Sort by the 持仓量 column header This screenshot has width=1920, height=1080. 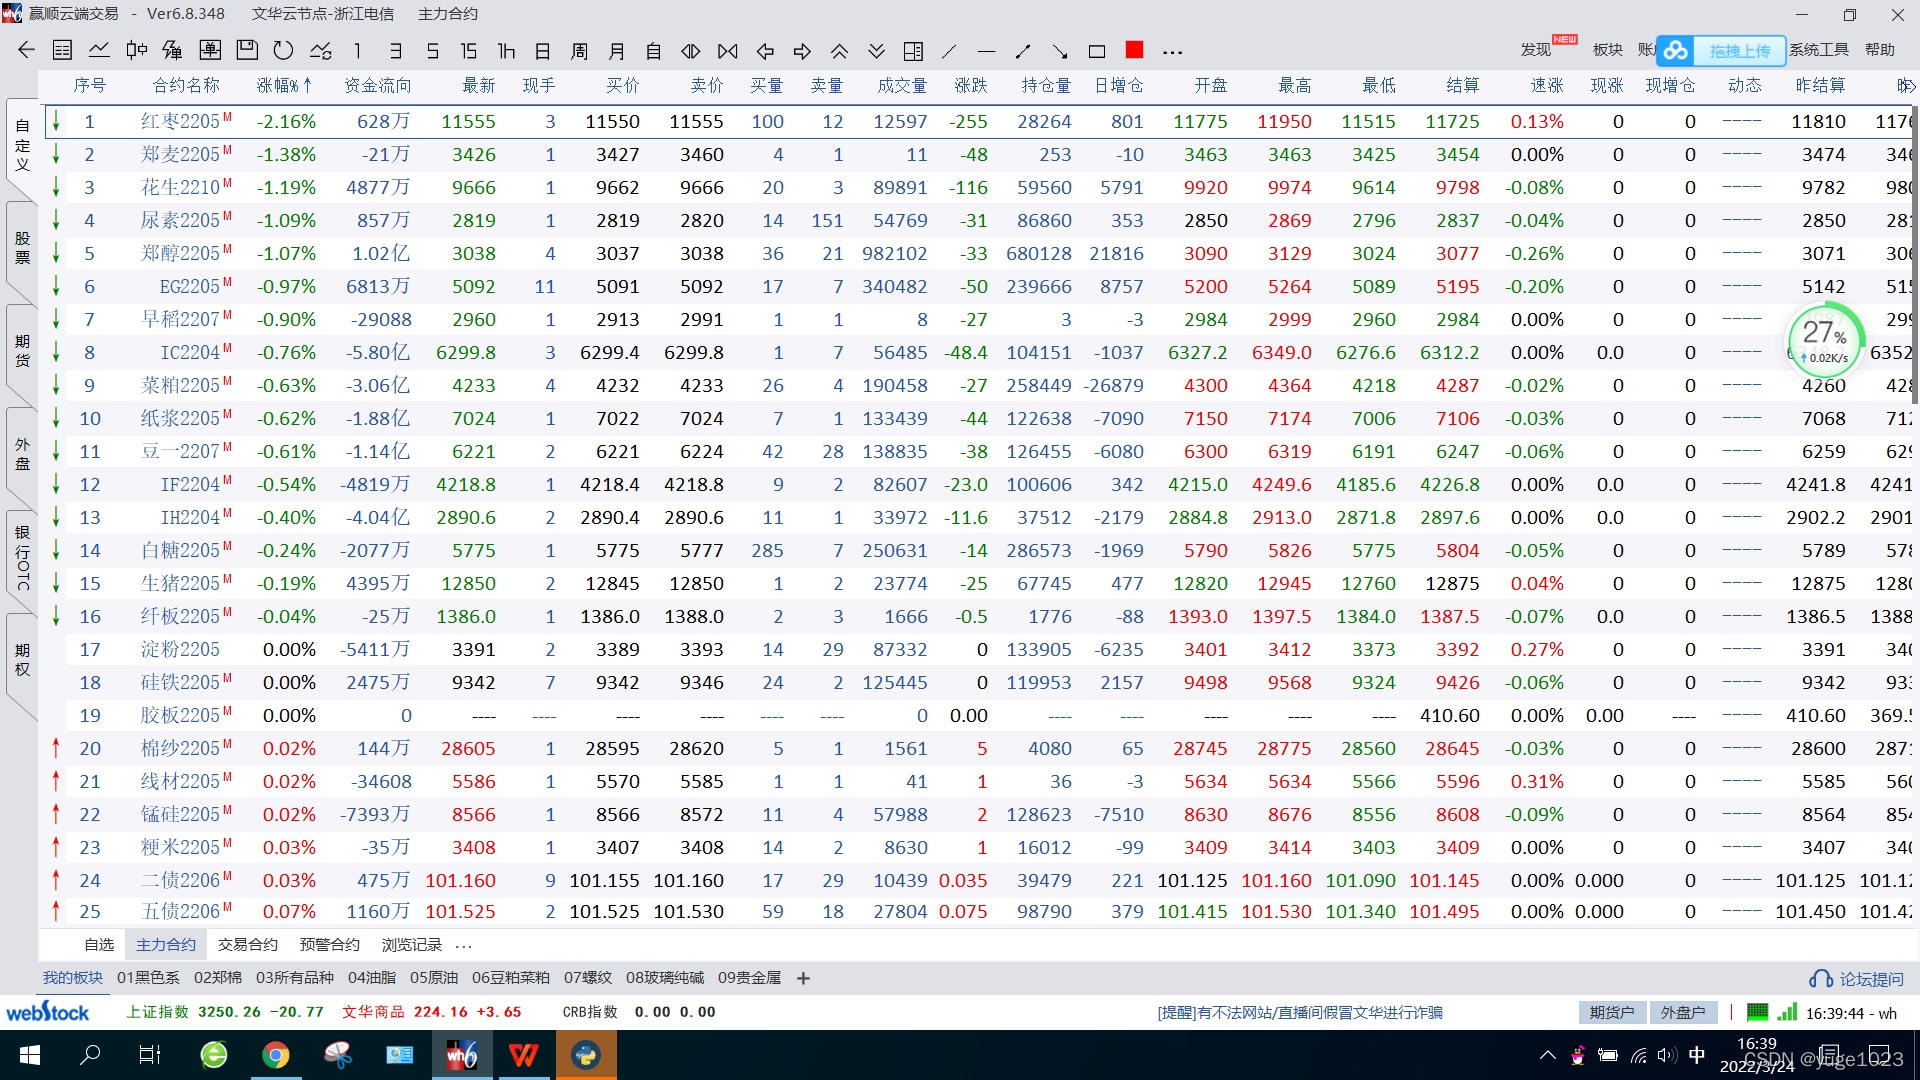[x=1046, y=86]
